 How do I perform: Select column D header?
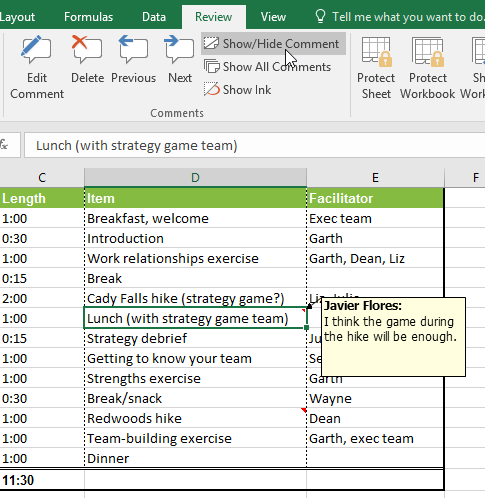coord(195,177)
